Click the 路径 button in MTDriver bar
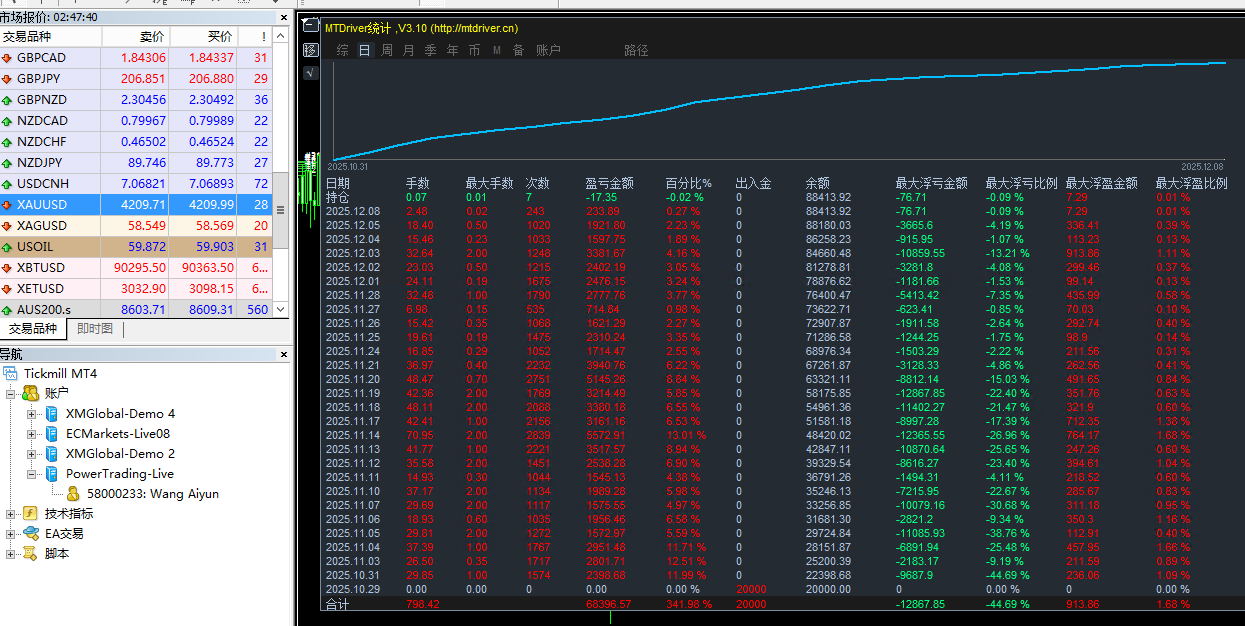This screenshot has width=1245, height=626. [x=637, y=50]
